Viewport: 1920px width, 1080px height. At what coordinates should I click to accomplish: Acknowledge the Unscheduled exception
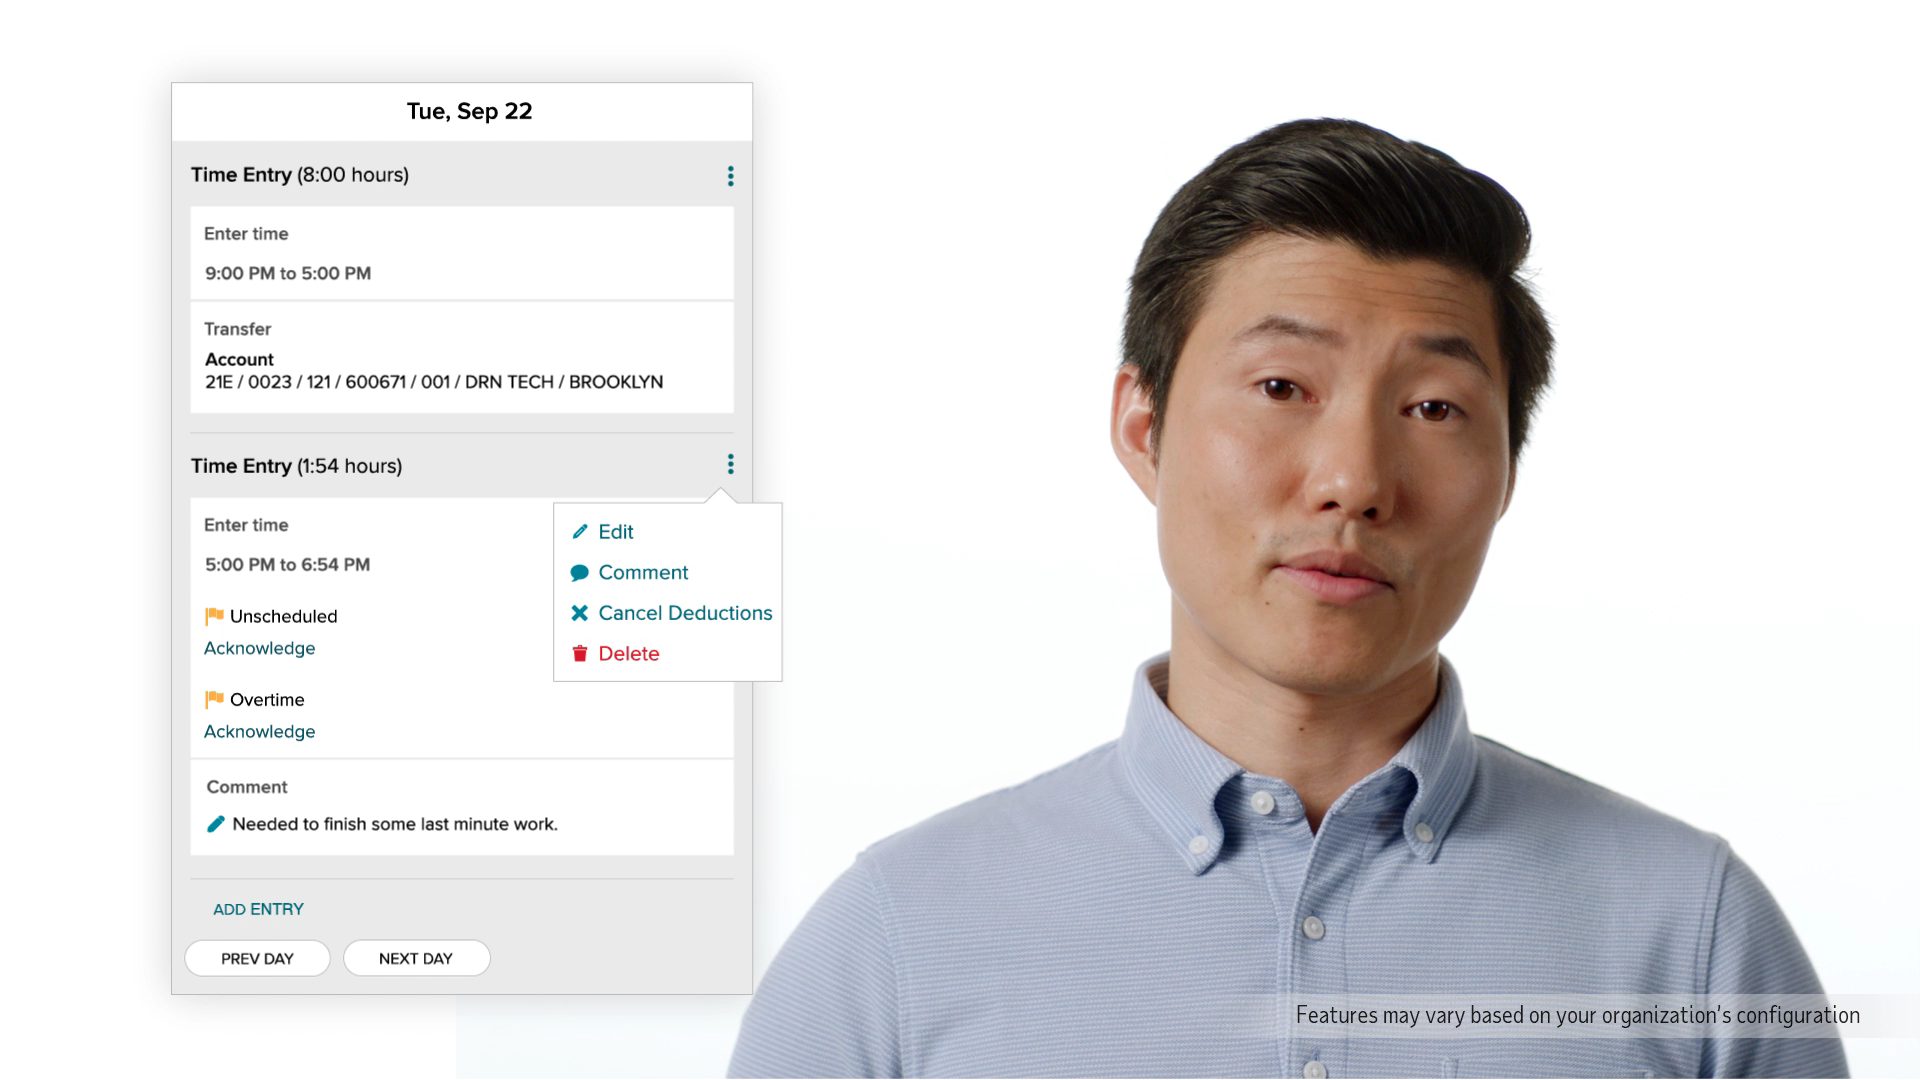[259, 648]
